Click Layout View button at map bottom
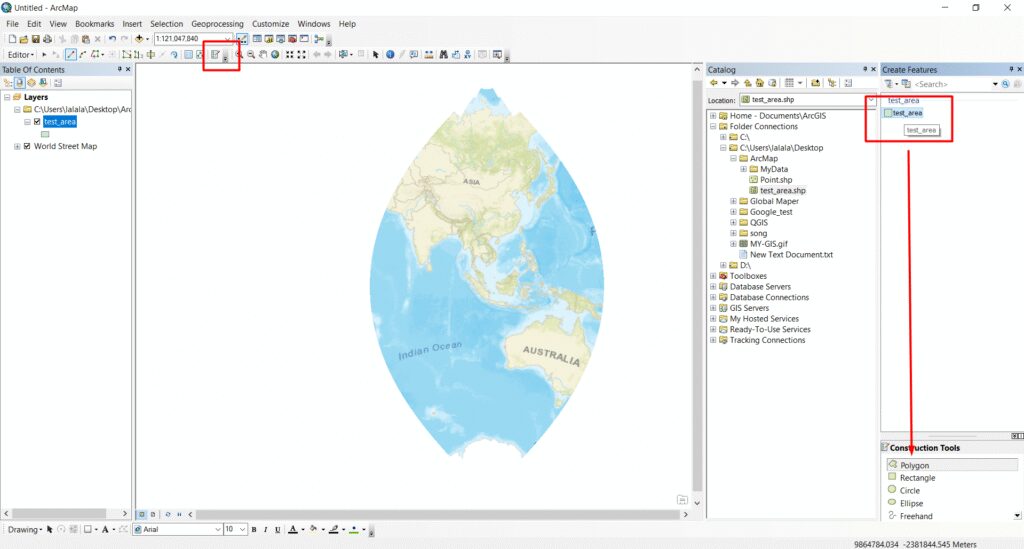Screen dimensions: 1024x549 pyautogui.click(x=153, y=514)
